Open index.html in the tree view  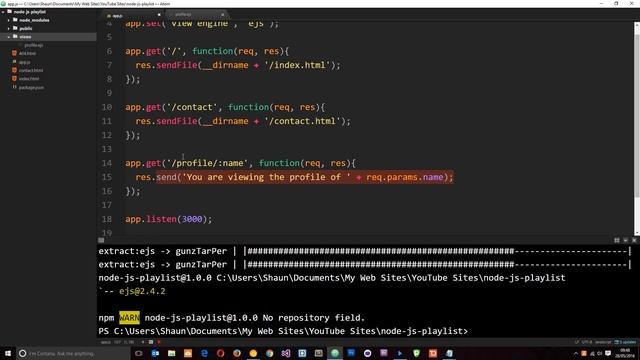pyautogui.click(x=29, y=79)
